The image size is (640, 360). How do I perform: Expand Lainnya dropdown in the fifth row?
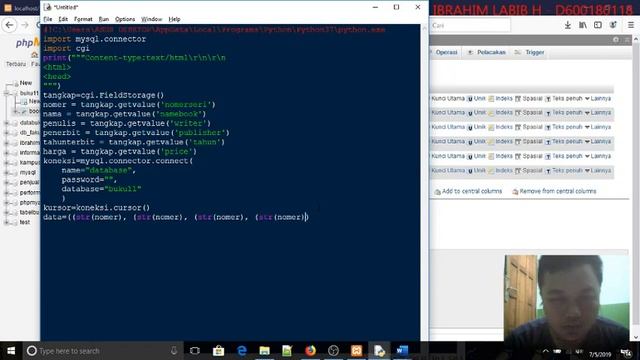tap(598, 156)
